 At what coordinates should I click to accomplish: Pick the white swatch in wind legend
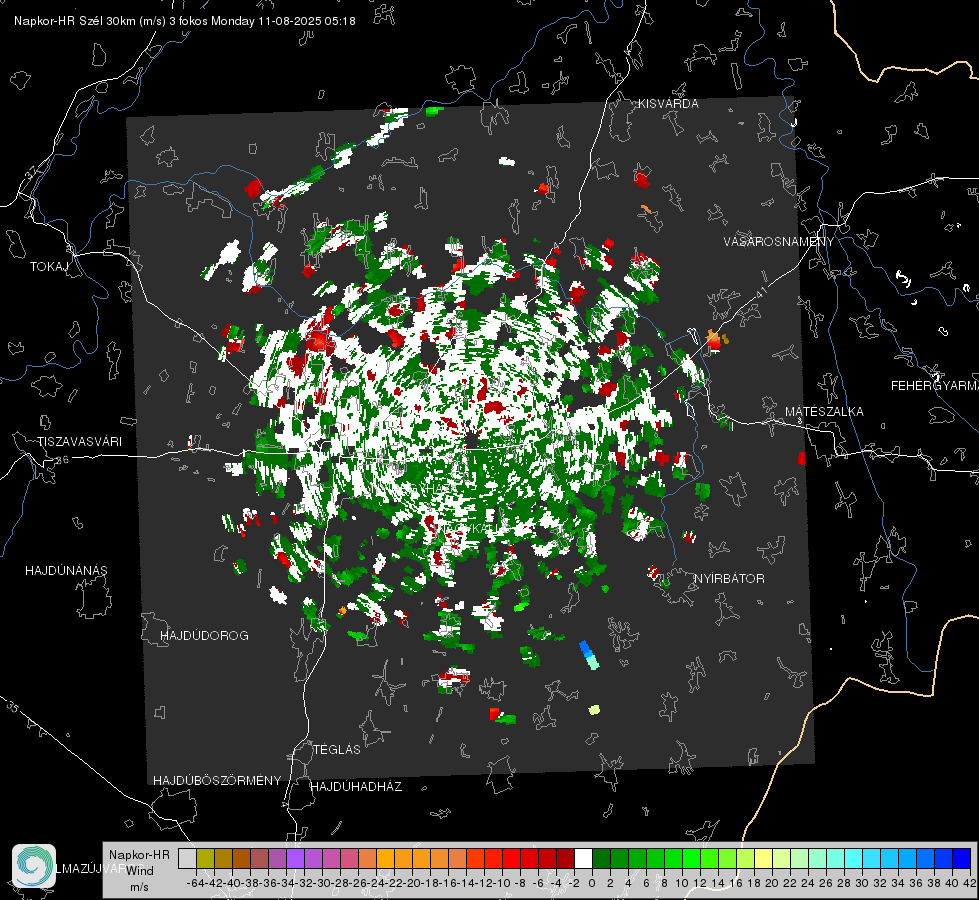point(583,858)
